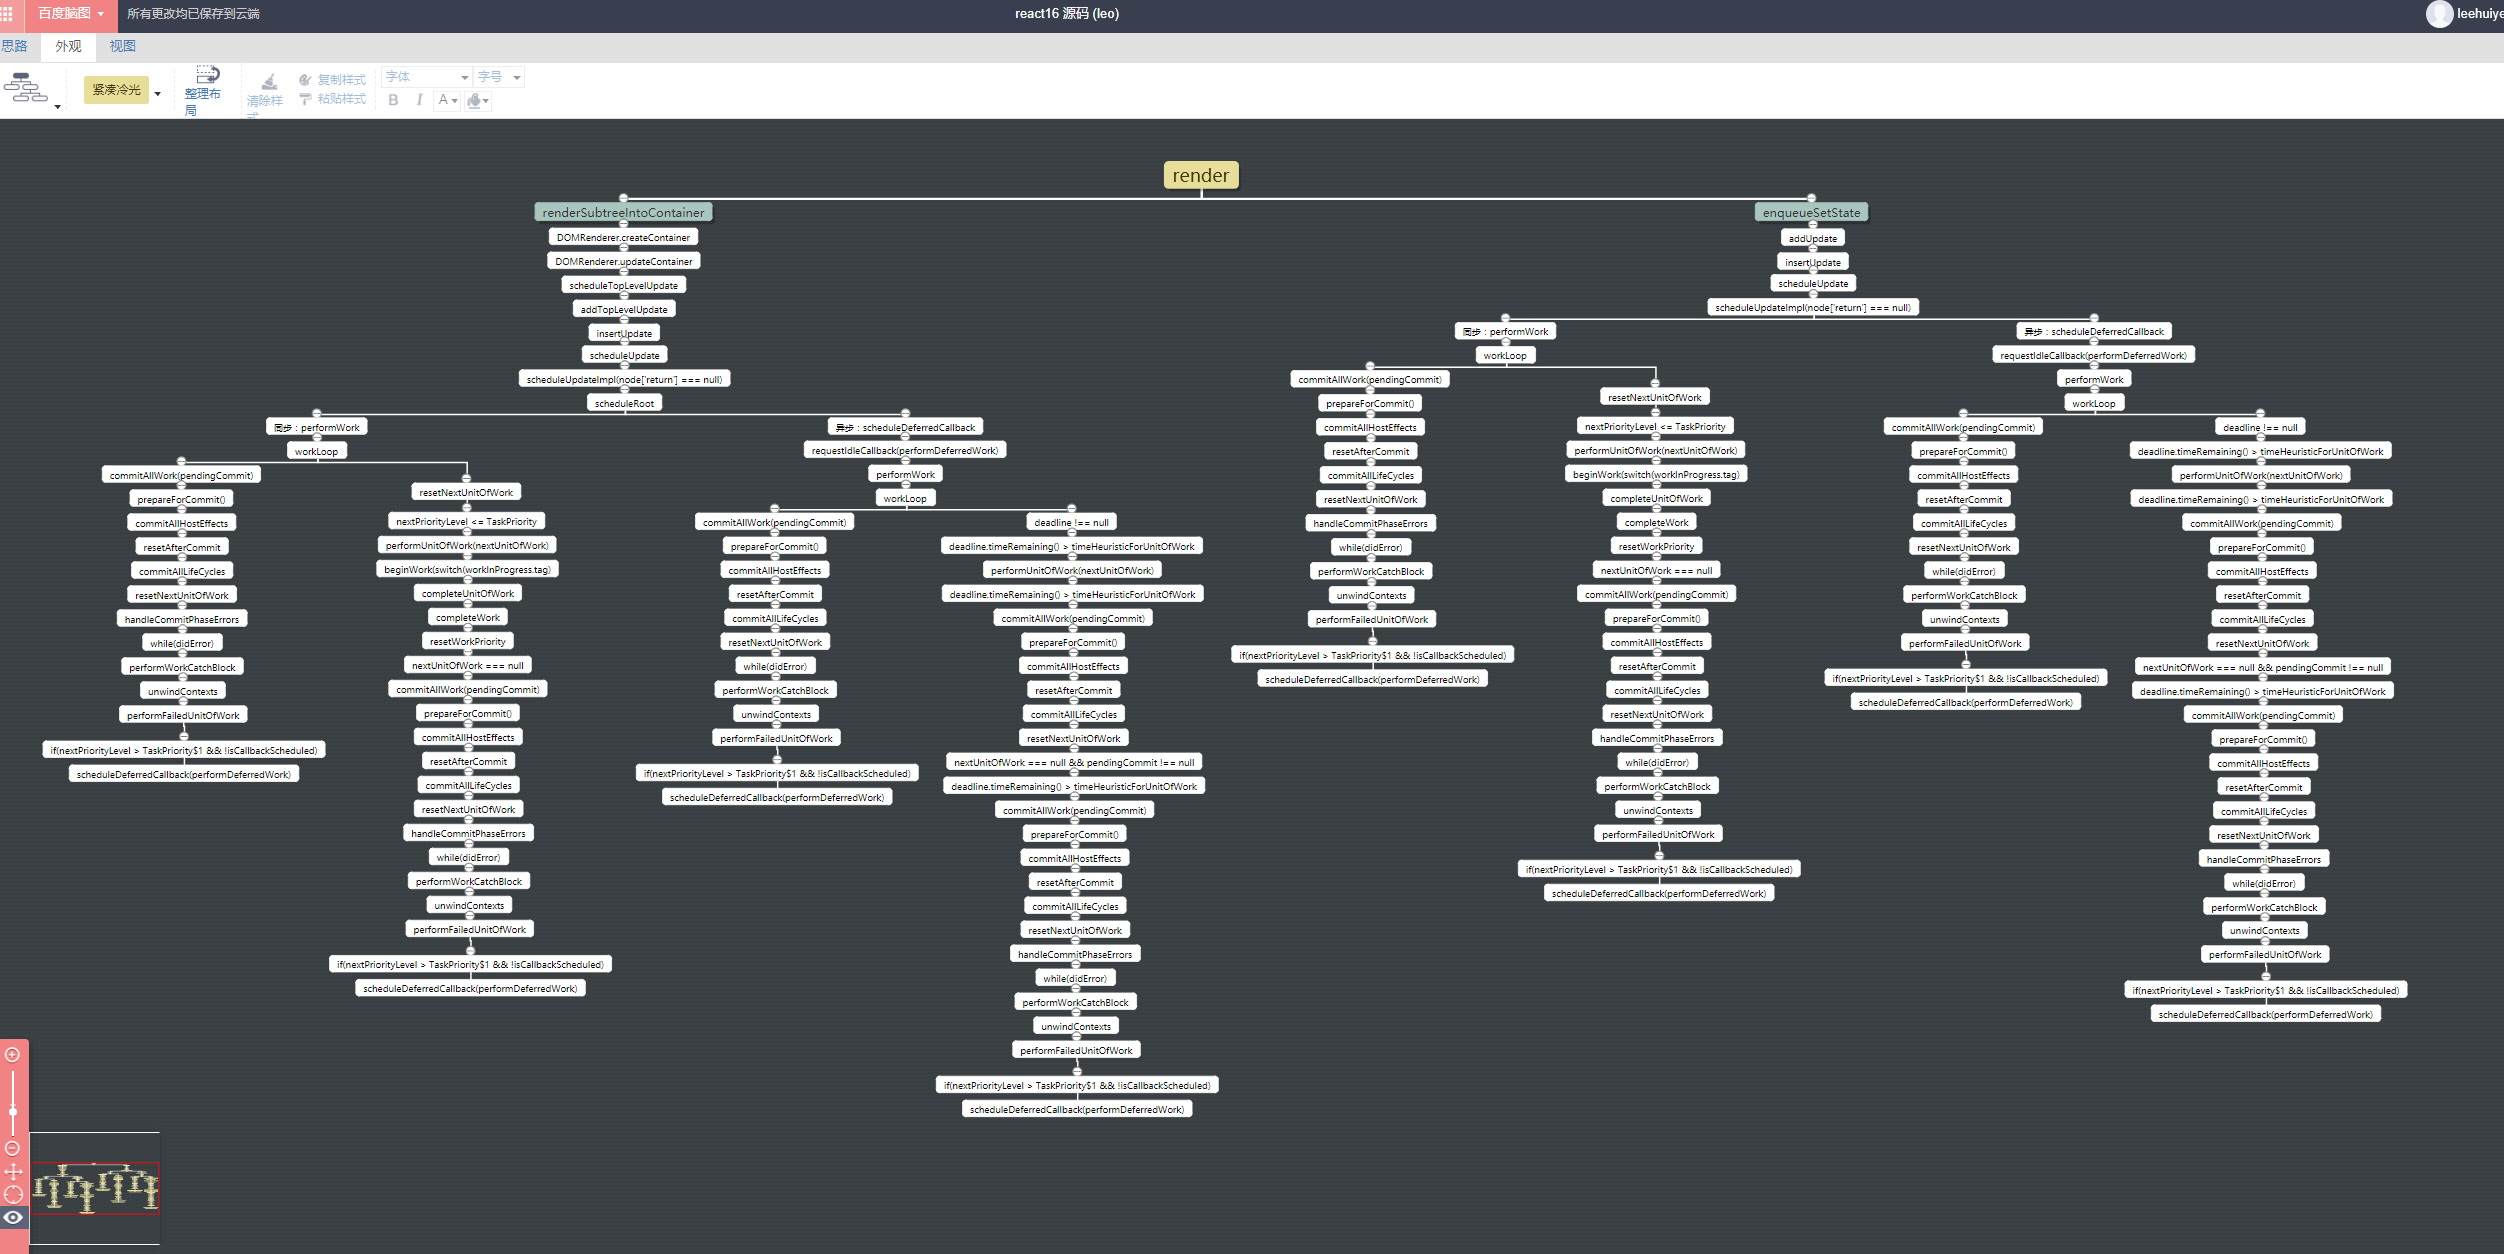This screenshot has height=1254, width=2504.
Task: Click the 整理布局 arrange layout icon
Action: point(207,76)
